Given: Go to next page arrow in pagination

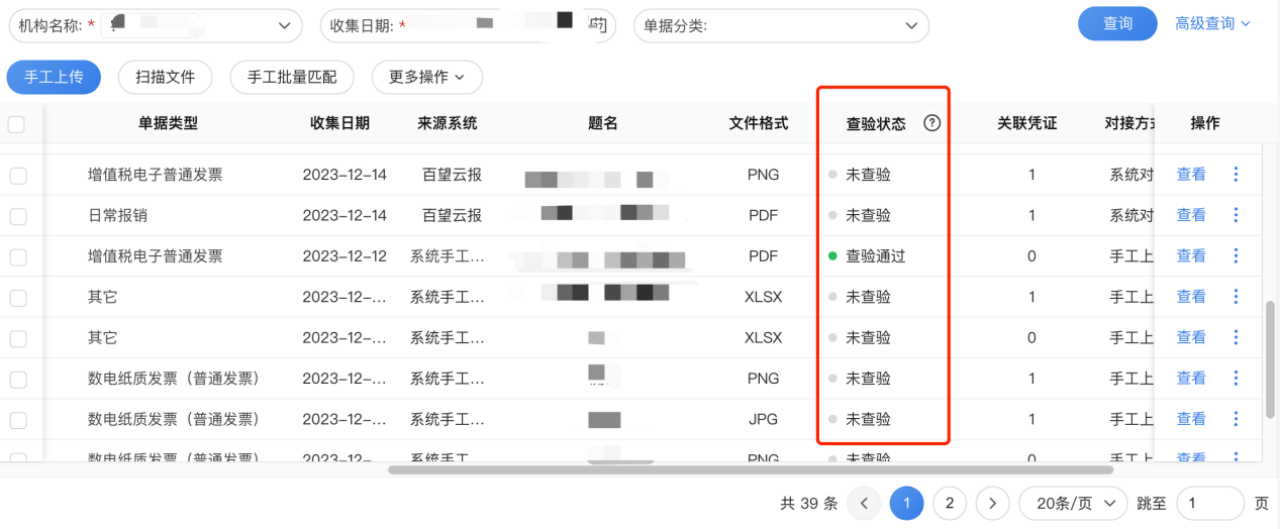Looking at the screenshot, I should (x=992, y=503).
